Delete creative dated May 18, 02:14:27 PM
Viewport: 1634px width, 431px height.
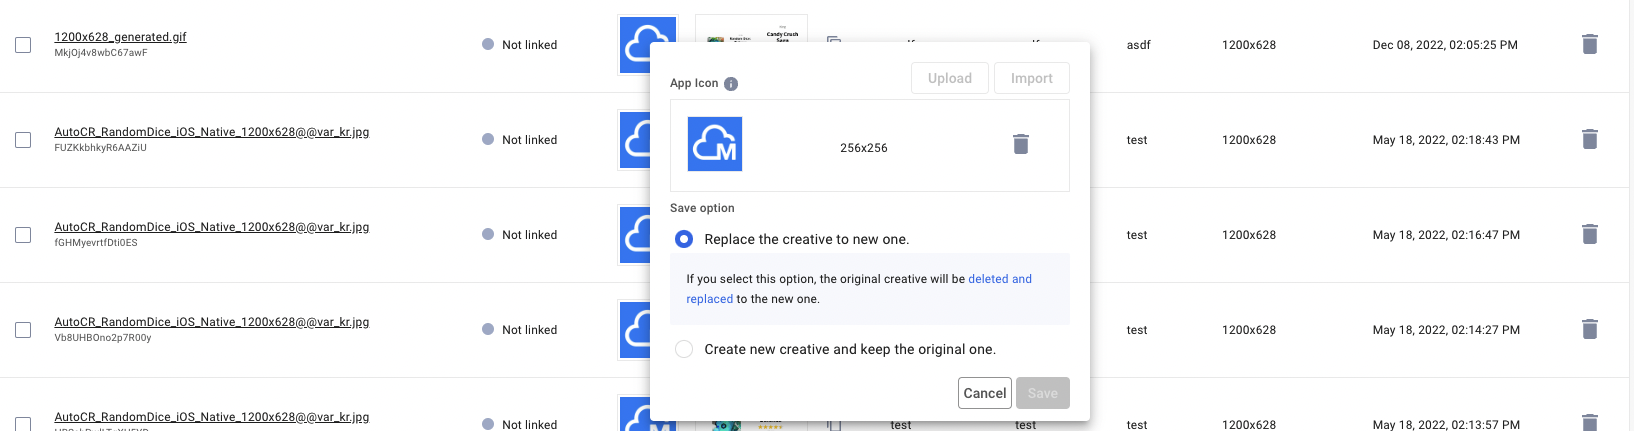tap(1590, 329)
